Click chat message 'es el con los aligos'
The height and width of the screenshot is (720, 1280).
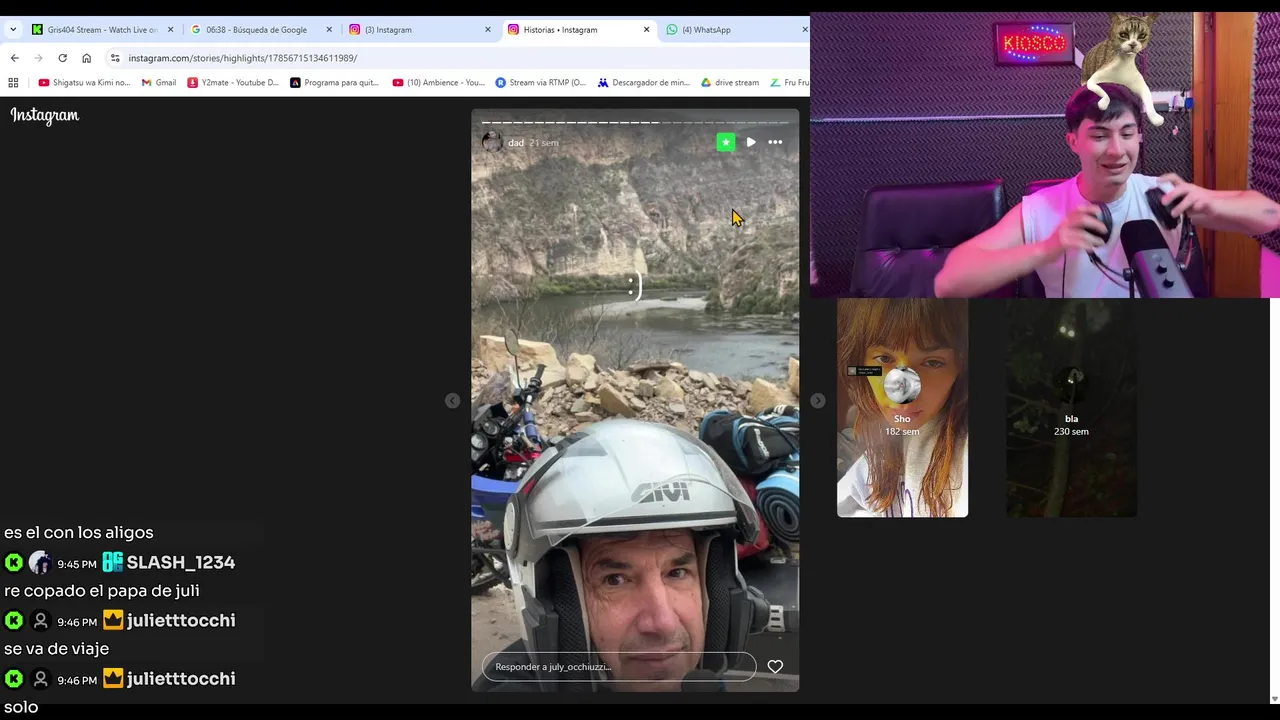click(79, 533)
